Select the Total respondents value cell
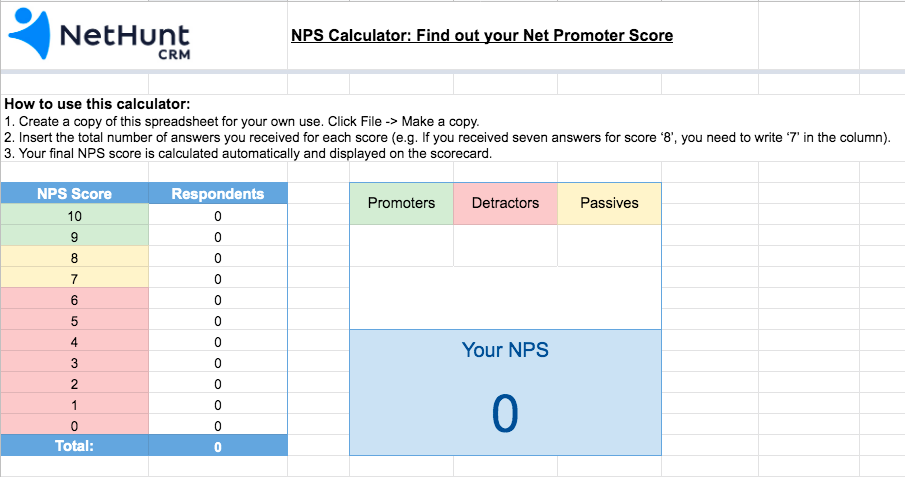 click(218, 446)
